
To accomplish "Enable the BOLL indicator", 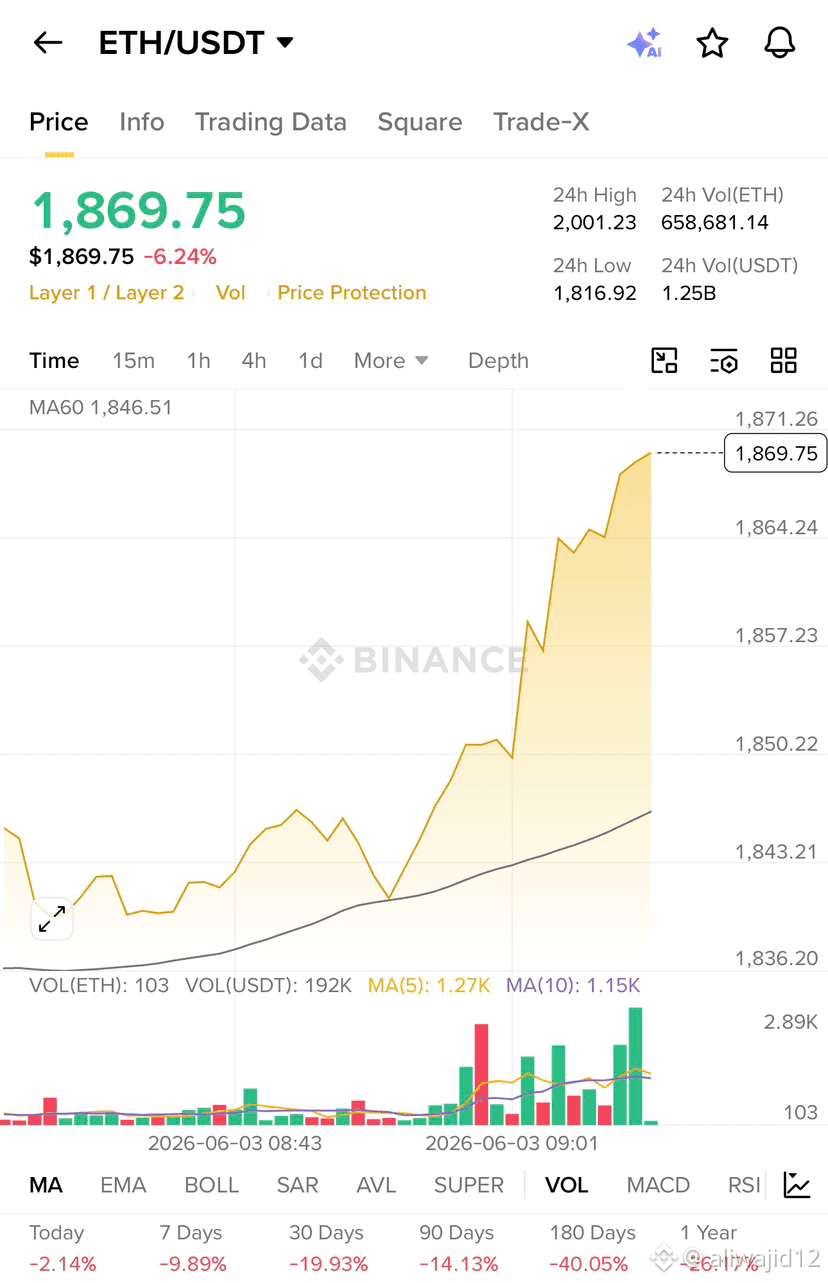I will click(x=211, y=1185).
